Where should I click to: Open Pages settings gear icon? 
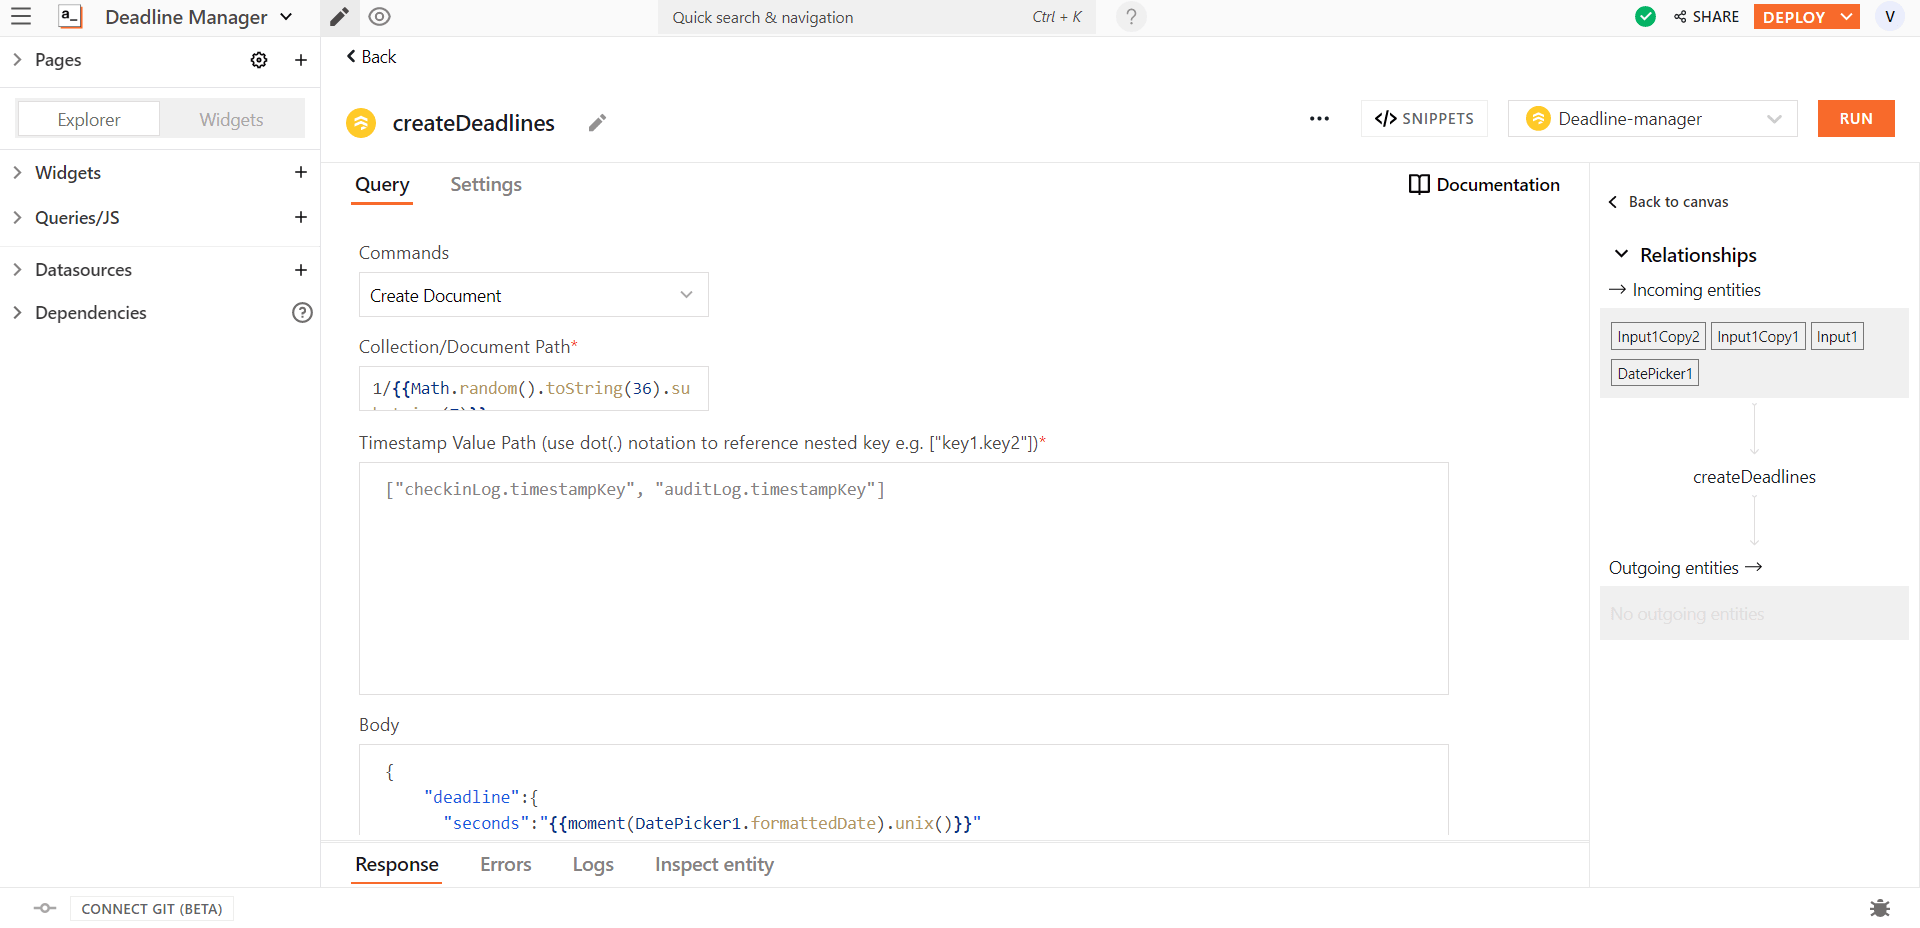click(x=259, y=60)
